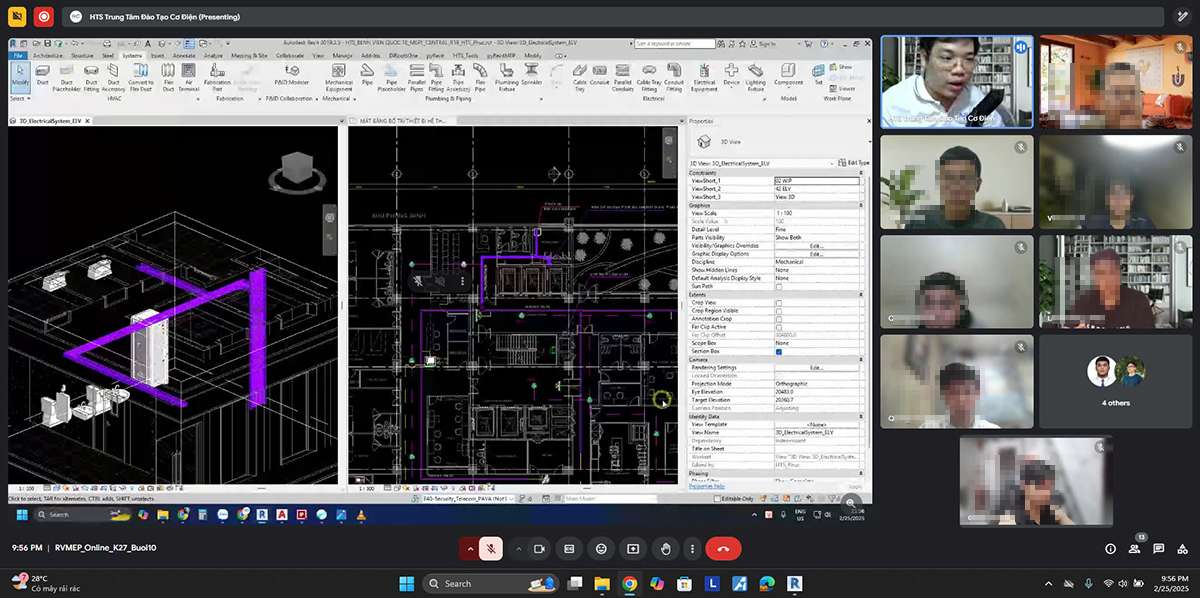The image size is (1200, 598).
Task: Edit Visibility/Graphics Overrides
Action: coord(816,246)
